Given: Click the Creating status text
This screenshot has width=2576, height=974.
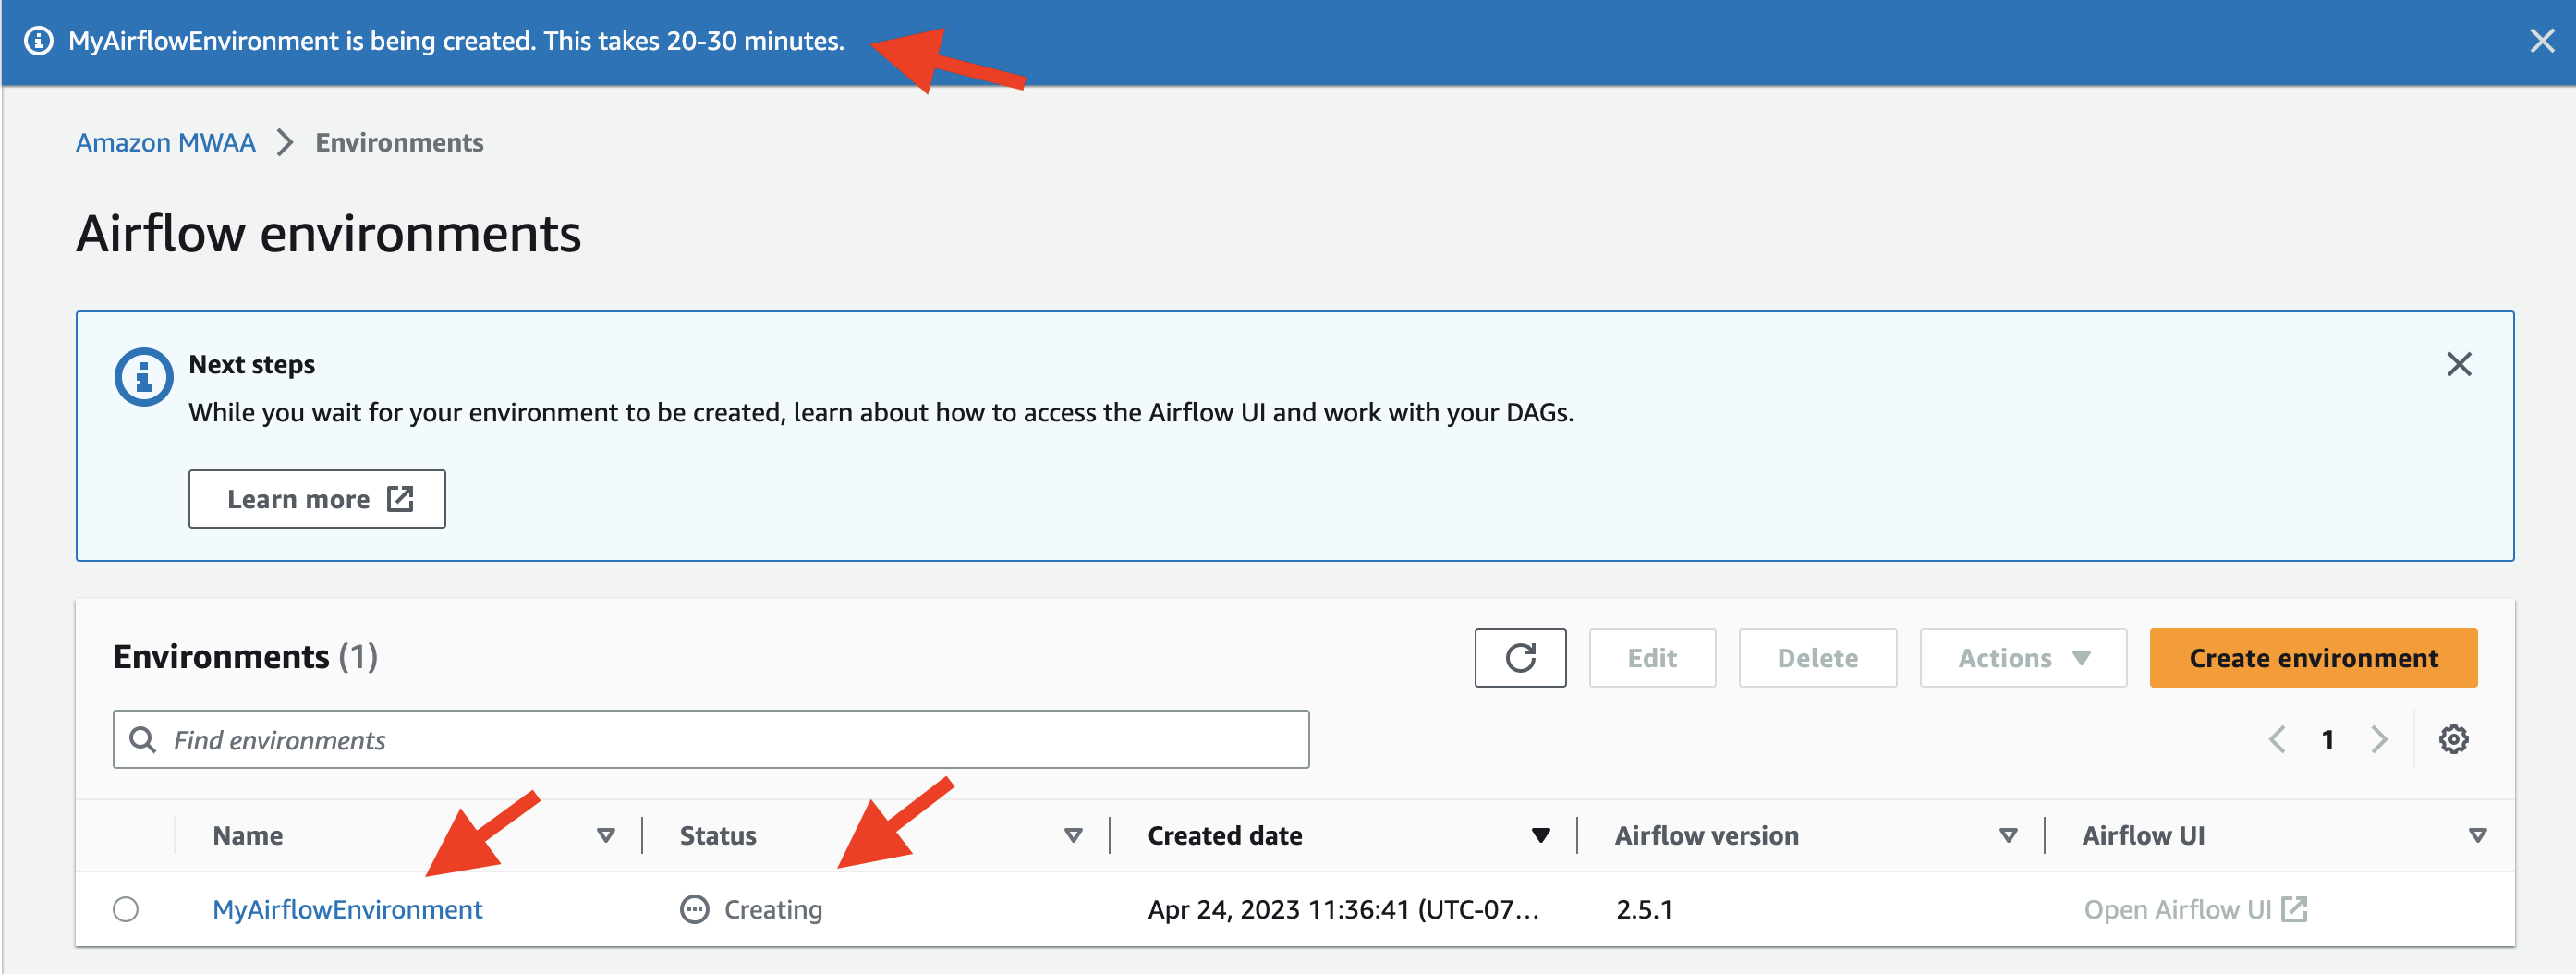Looking at the screenshot, I should [x=773, y=910].
